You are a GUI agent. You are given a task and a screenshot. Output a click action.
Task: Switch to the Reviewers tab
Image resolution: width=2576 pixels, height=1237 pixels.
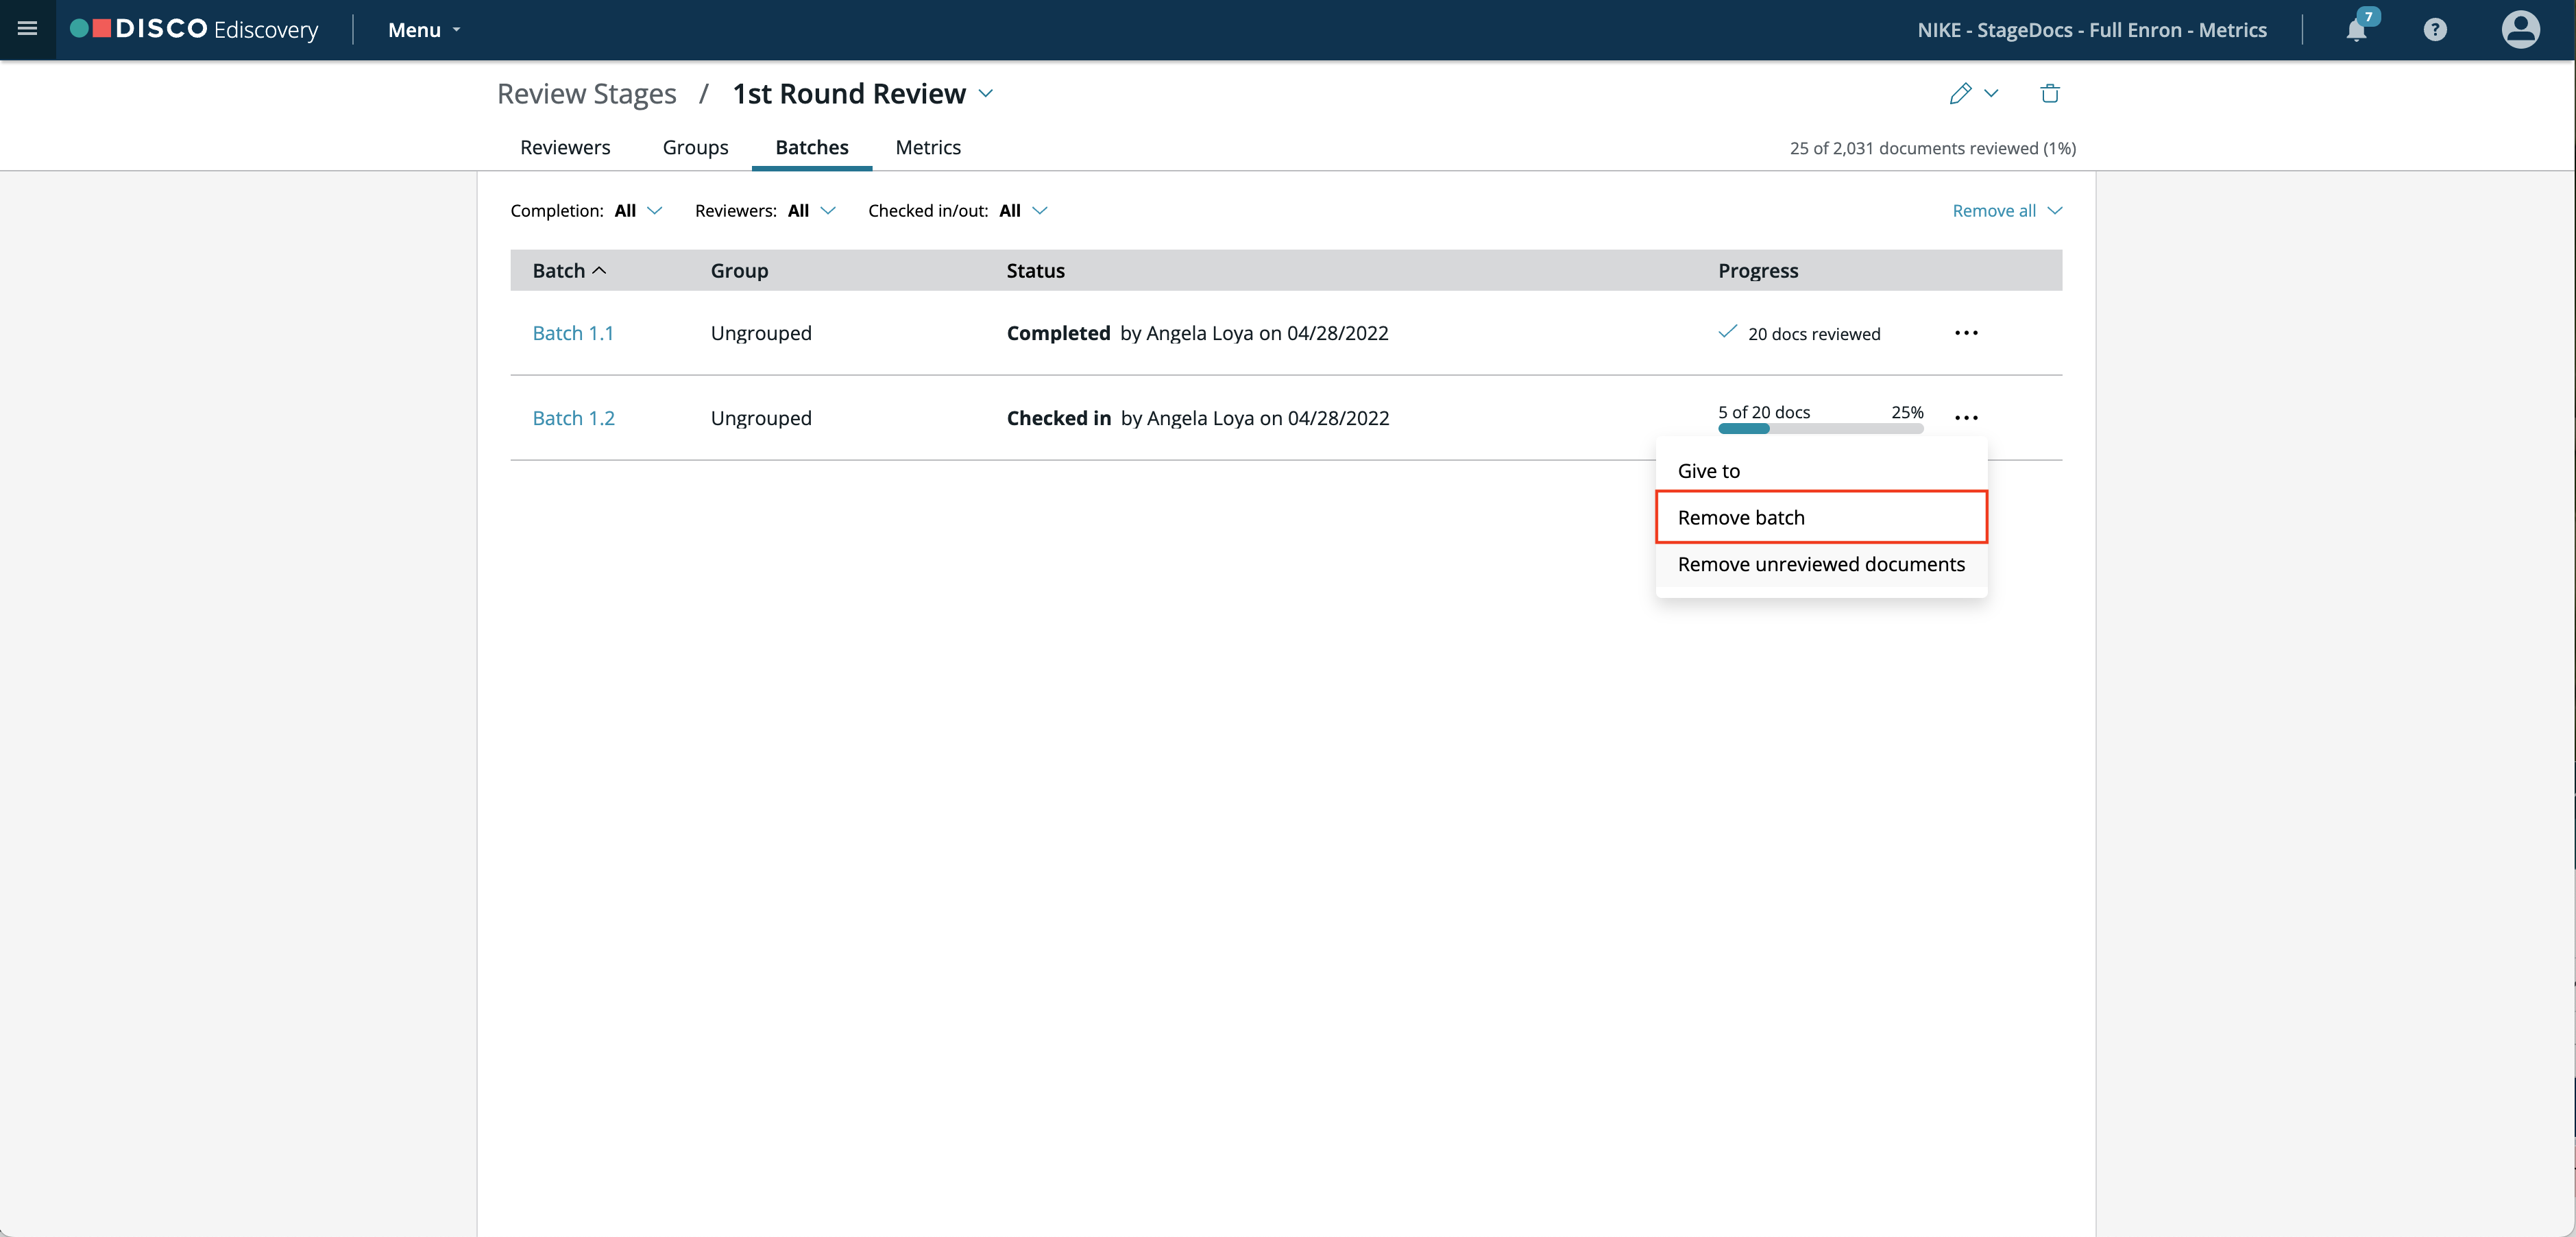(x=565, y=147)
